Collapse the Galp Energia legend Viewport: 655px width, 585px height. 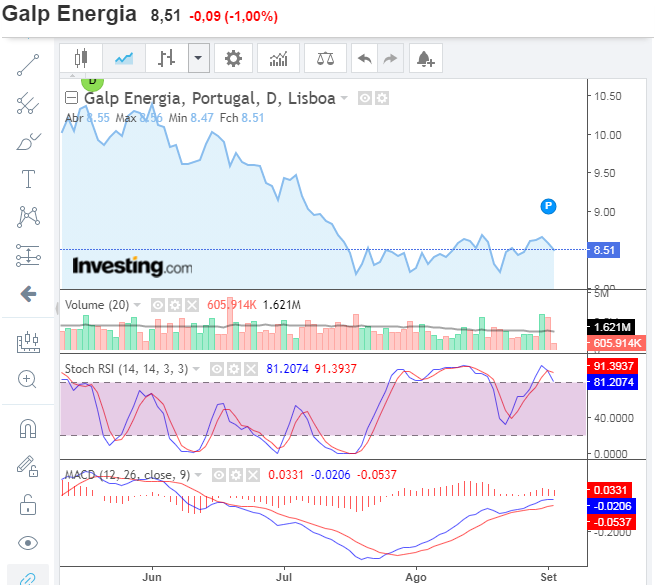71,98
